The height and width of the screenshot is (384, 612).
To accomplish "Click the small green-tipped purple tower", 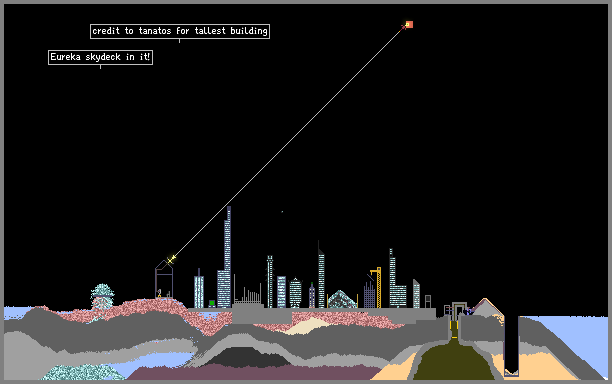I will pyautogui.click(x=312, y=296).
